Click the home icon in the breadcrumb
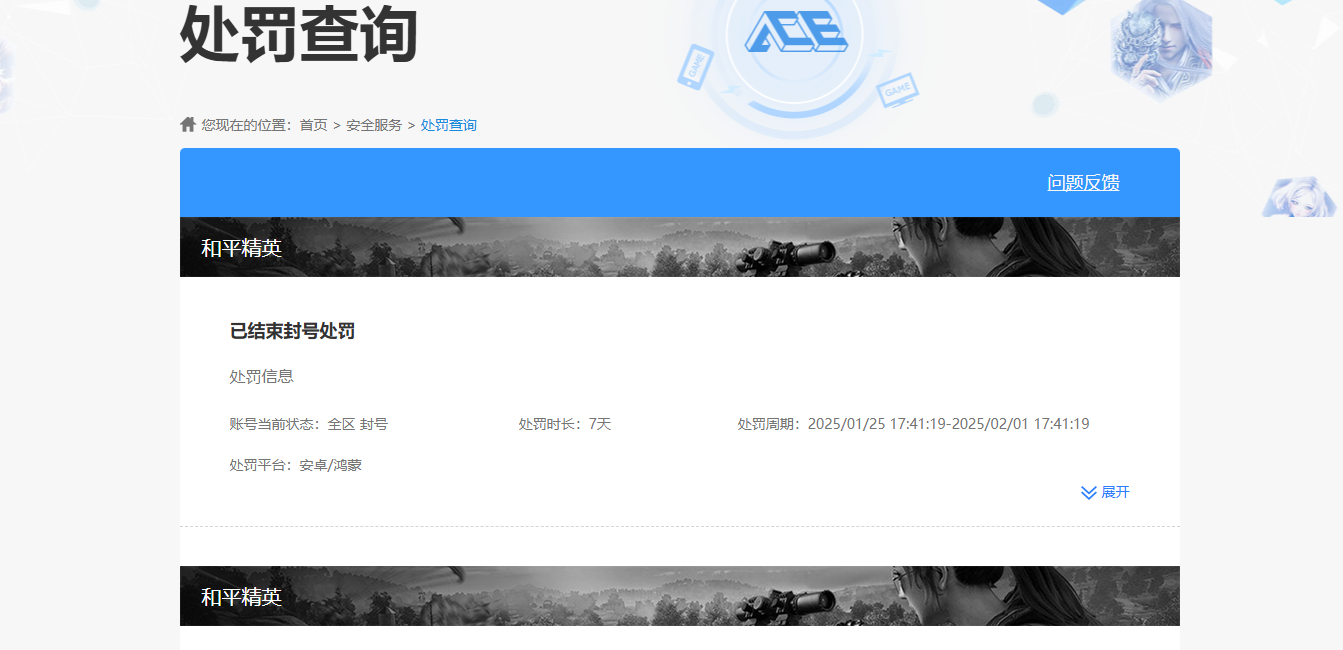The image size is (1343, 650). click(188, 125)
